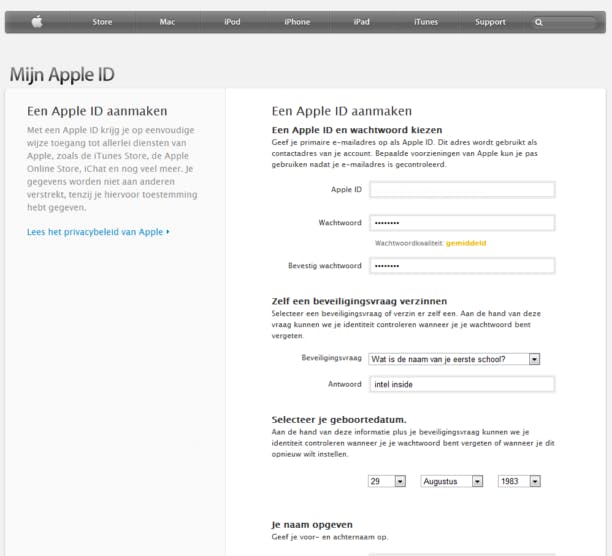Click the Bevestig wachtwoord field
612x556 pixels.
coord(462,266)
